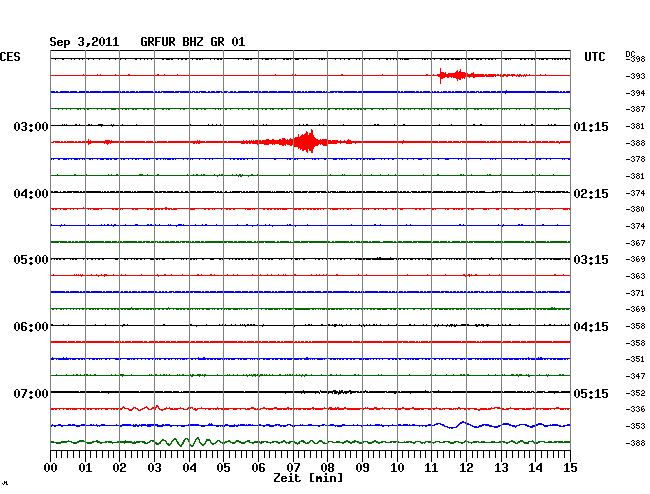The image size is (650, 494).
Task: Click the "Zeit [min]" axis title
Action: pos(308,478)
